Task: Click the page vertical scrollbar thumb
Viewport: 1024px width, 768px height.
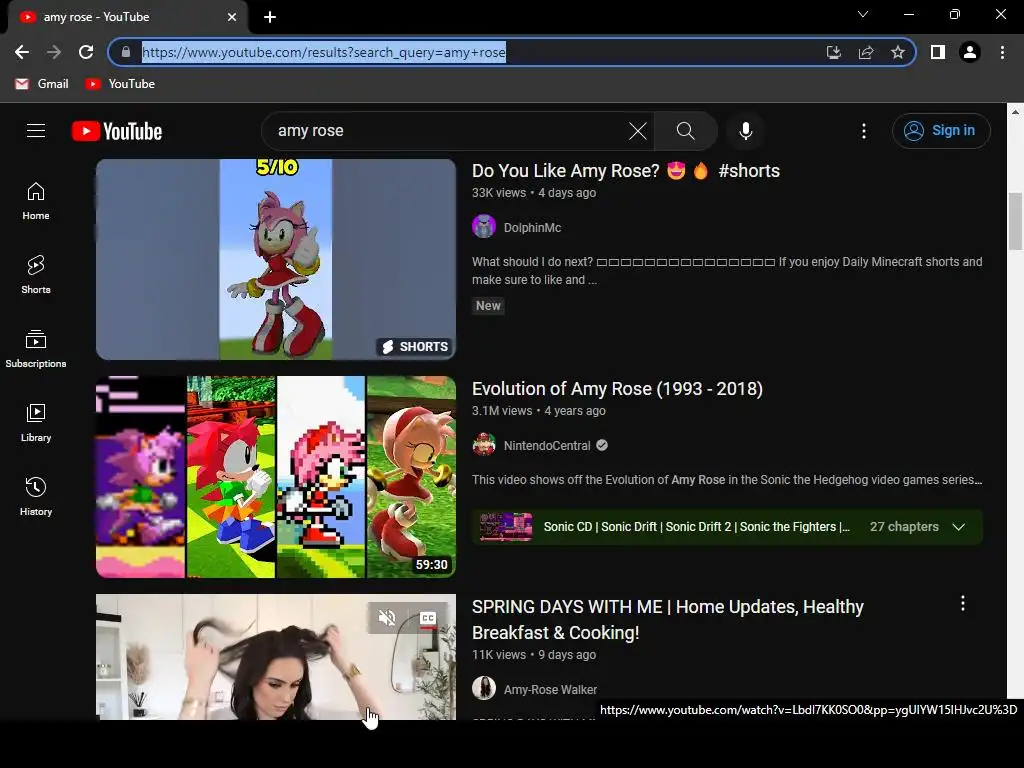Action: pyautogui.click(x=1015, y=221)
